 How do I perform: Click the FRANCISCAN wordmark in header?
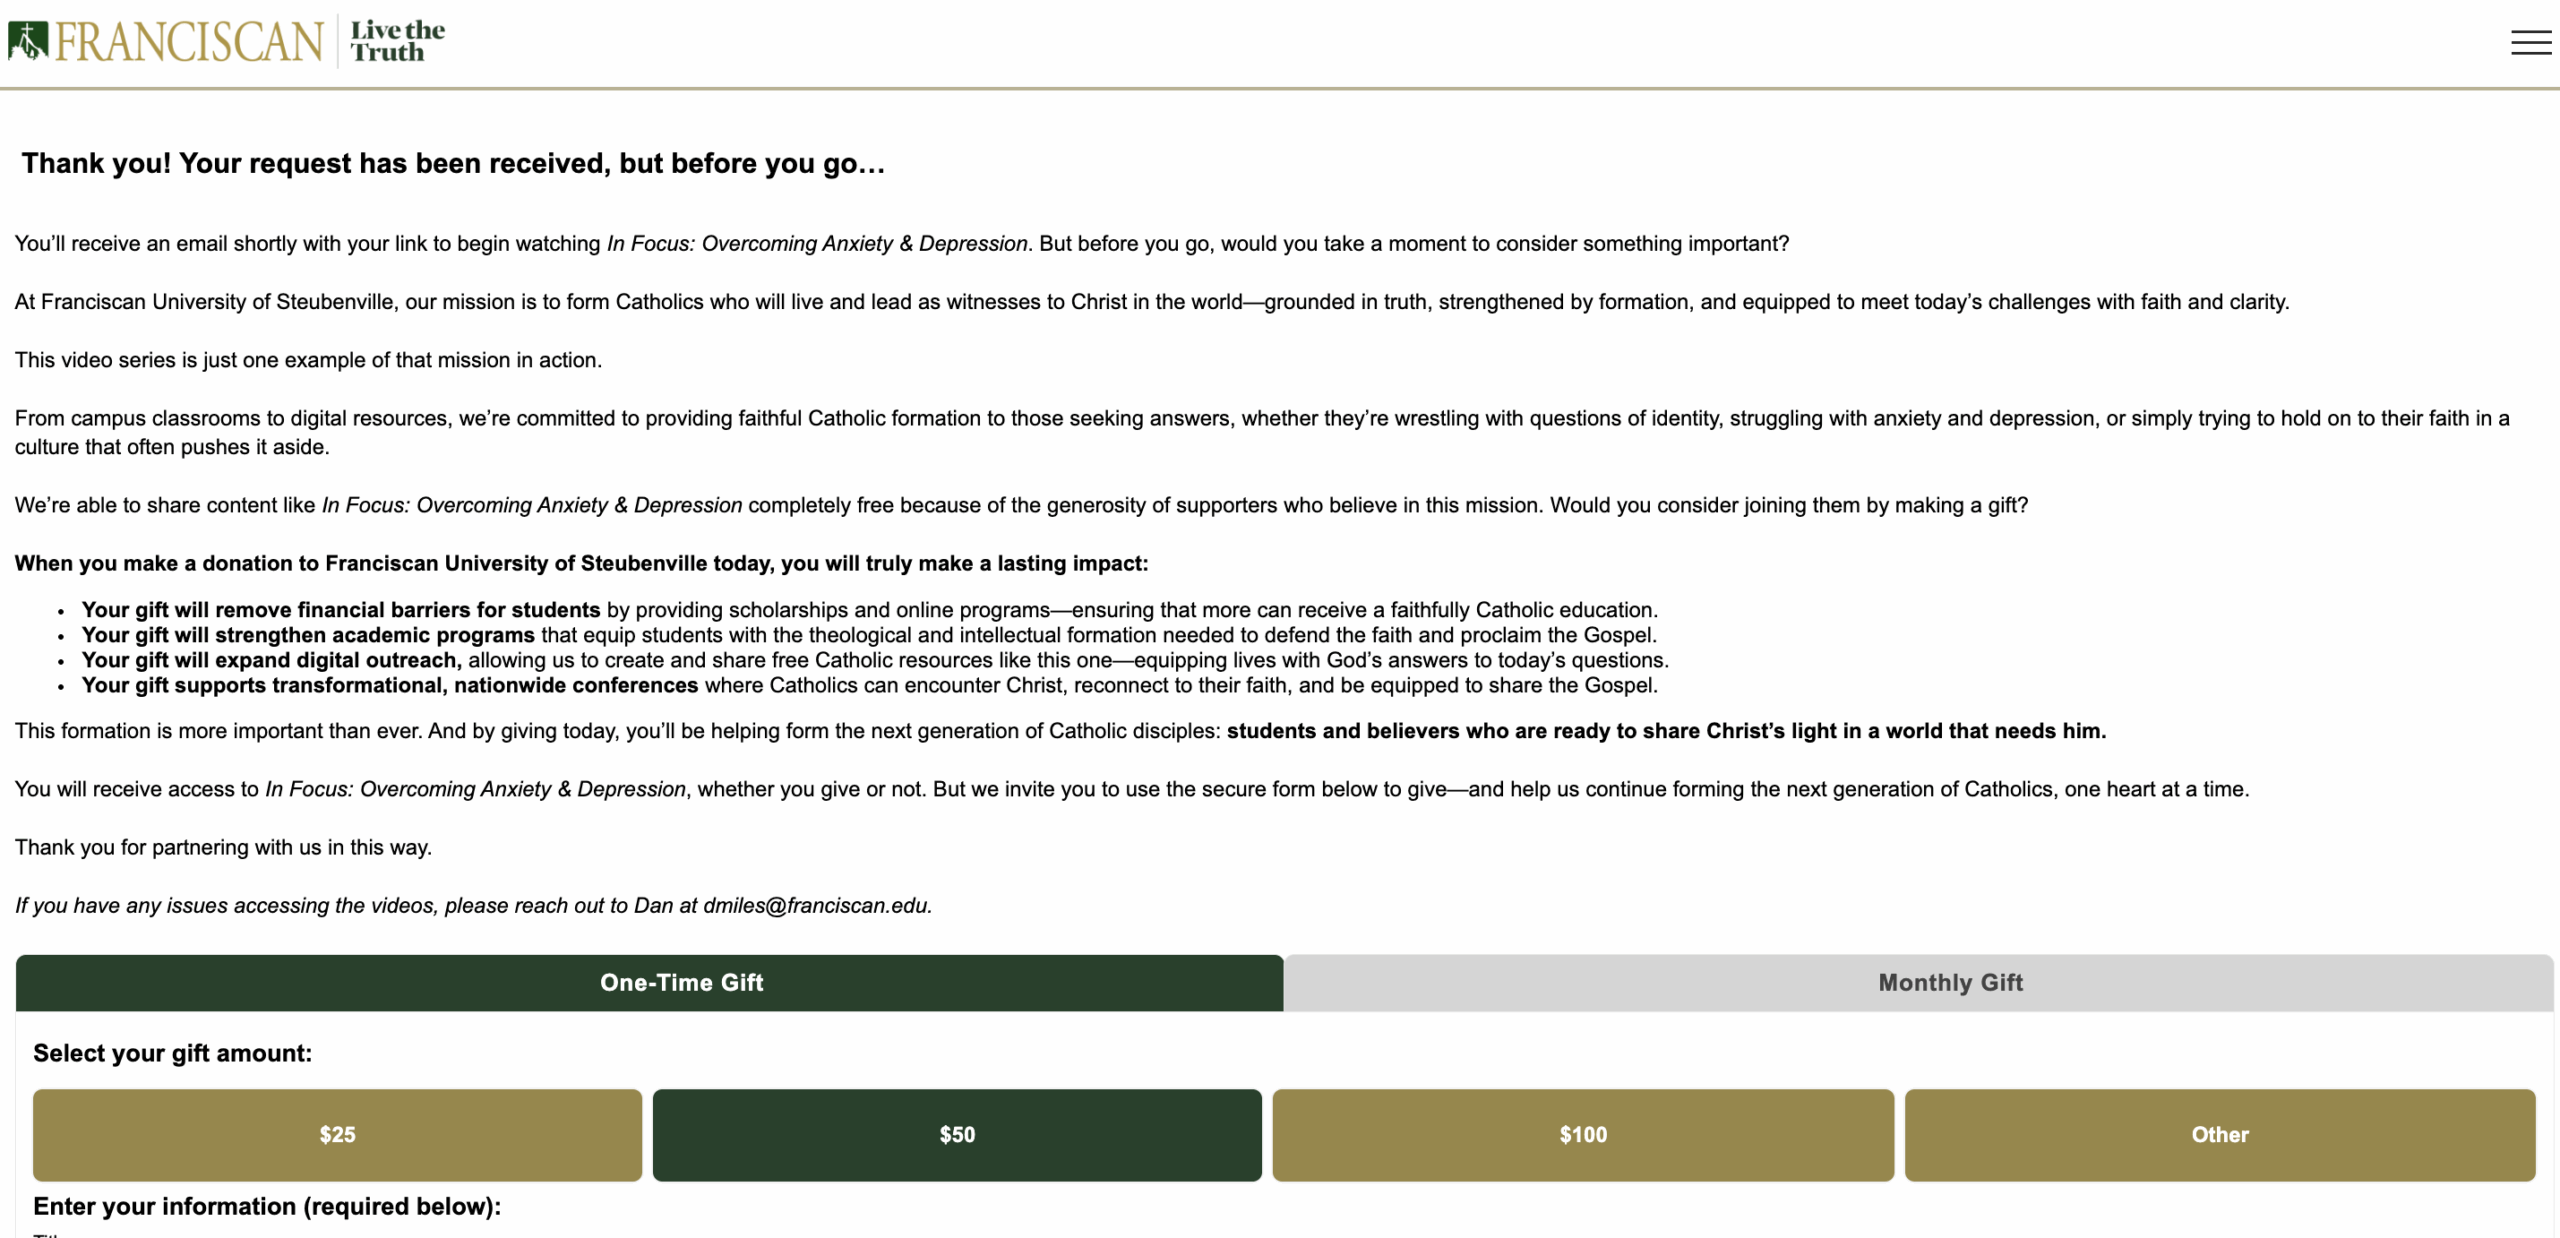tap(189, 42)
